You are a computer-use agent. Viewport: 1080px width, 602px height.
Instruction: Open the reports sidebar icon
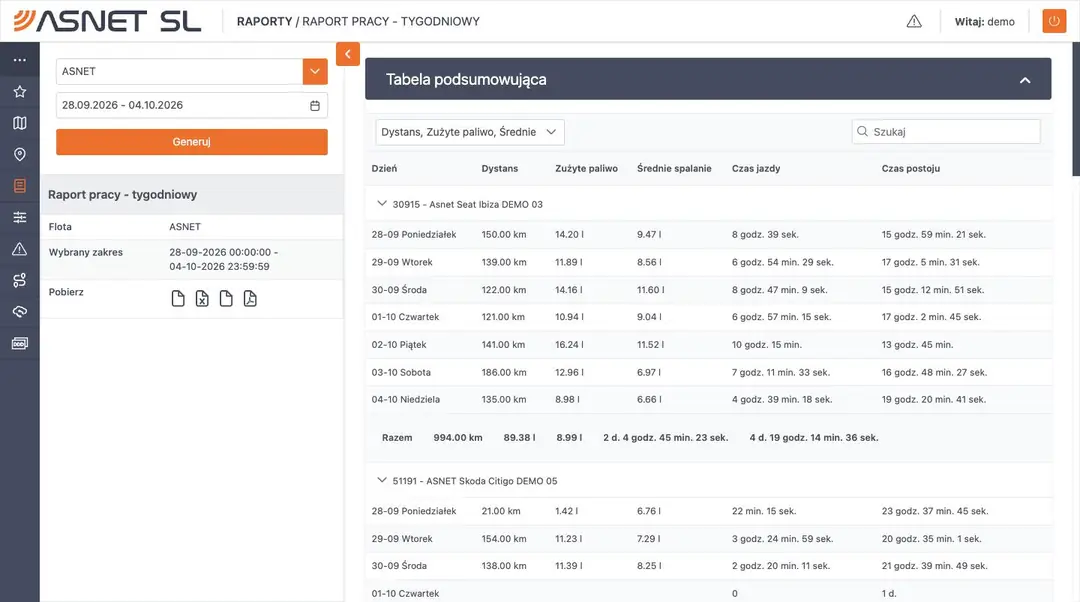pos(19,186)
